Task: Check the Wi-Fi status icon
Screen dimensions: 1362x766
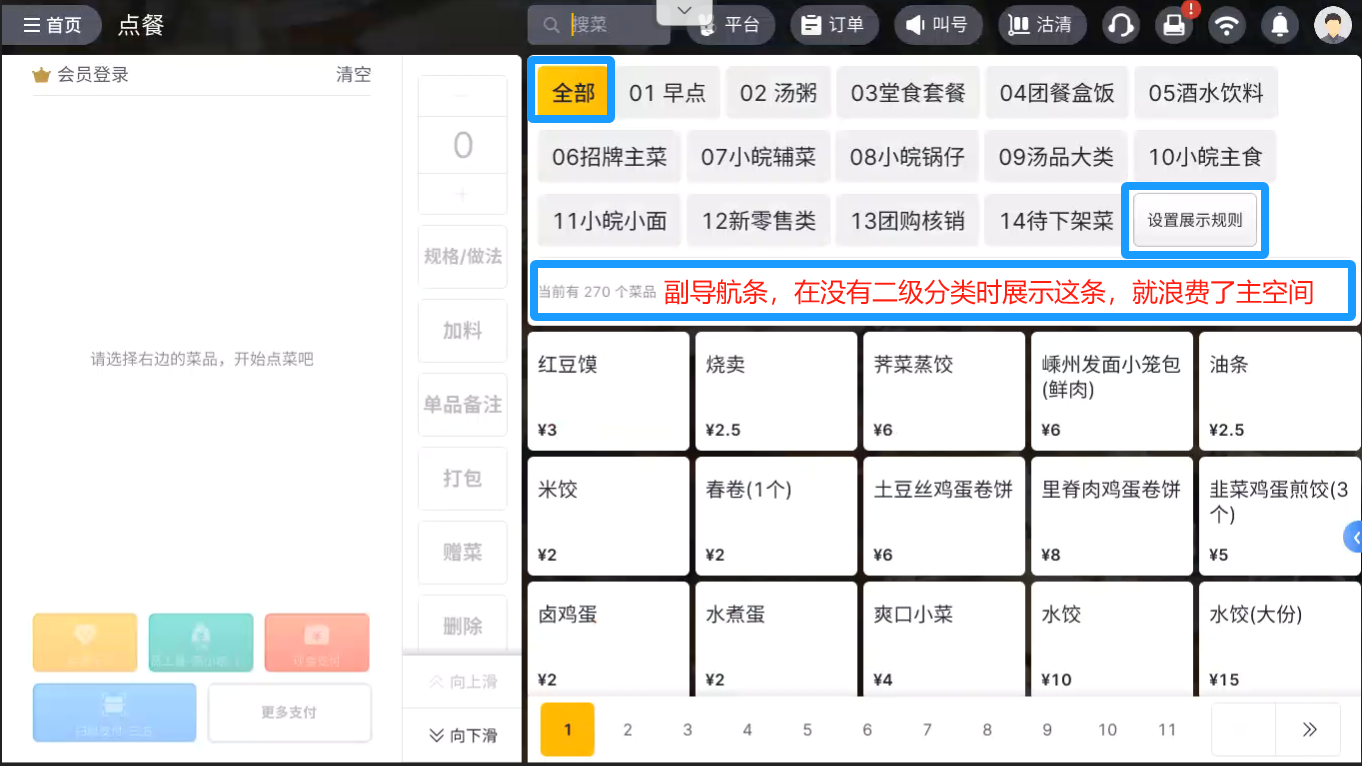Action: (x=1227, y=25)
